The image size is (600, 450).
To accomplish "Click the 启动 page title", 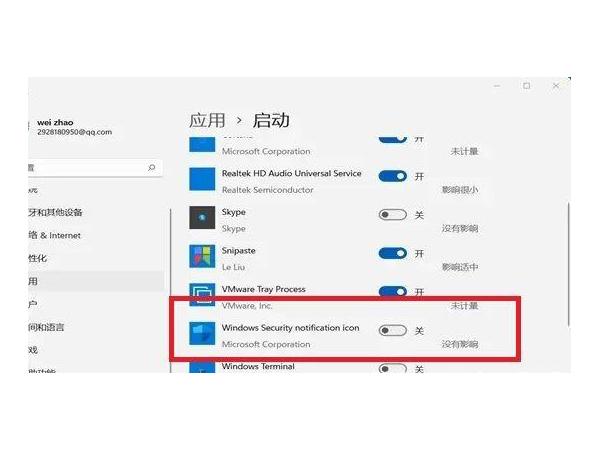I will tap(271, 121).
